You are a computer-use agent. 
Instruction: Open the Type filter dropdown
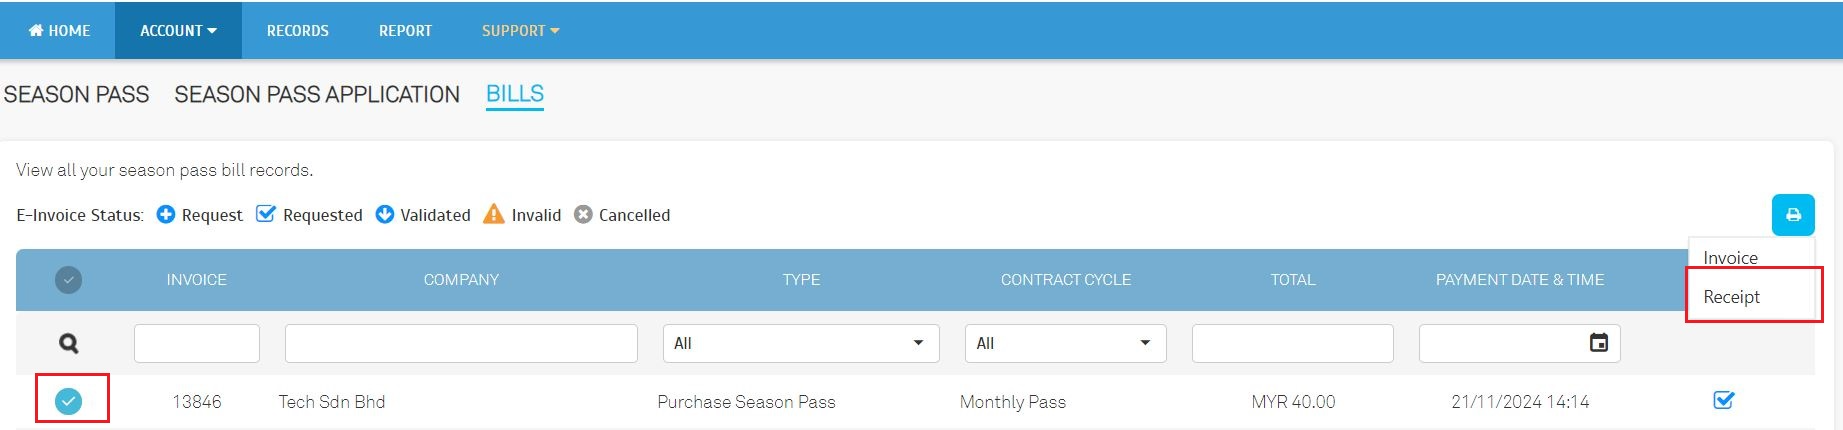800,343
